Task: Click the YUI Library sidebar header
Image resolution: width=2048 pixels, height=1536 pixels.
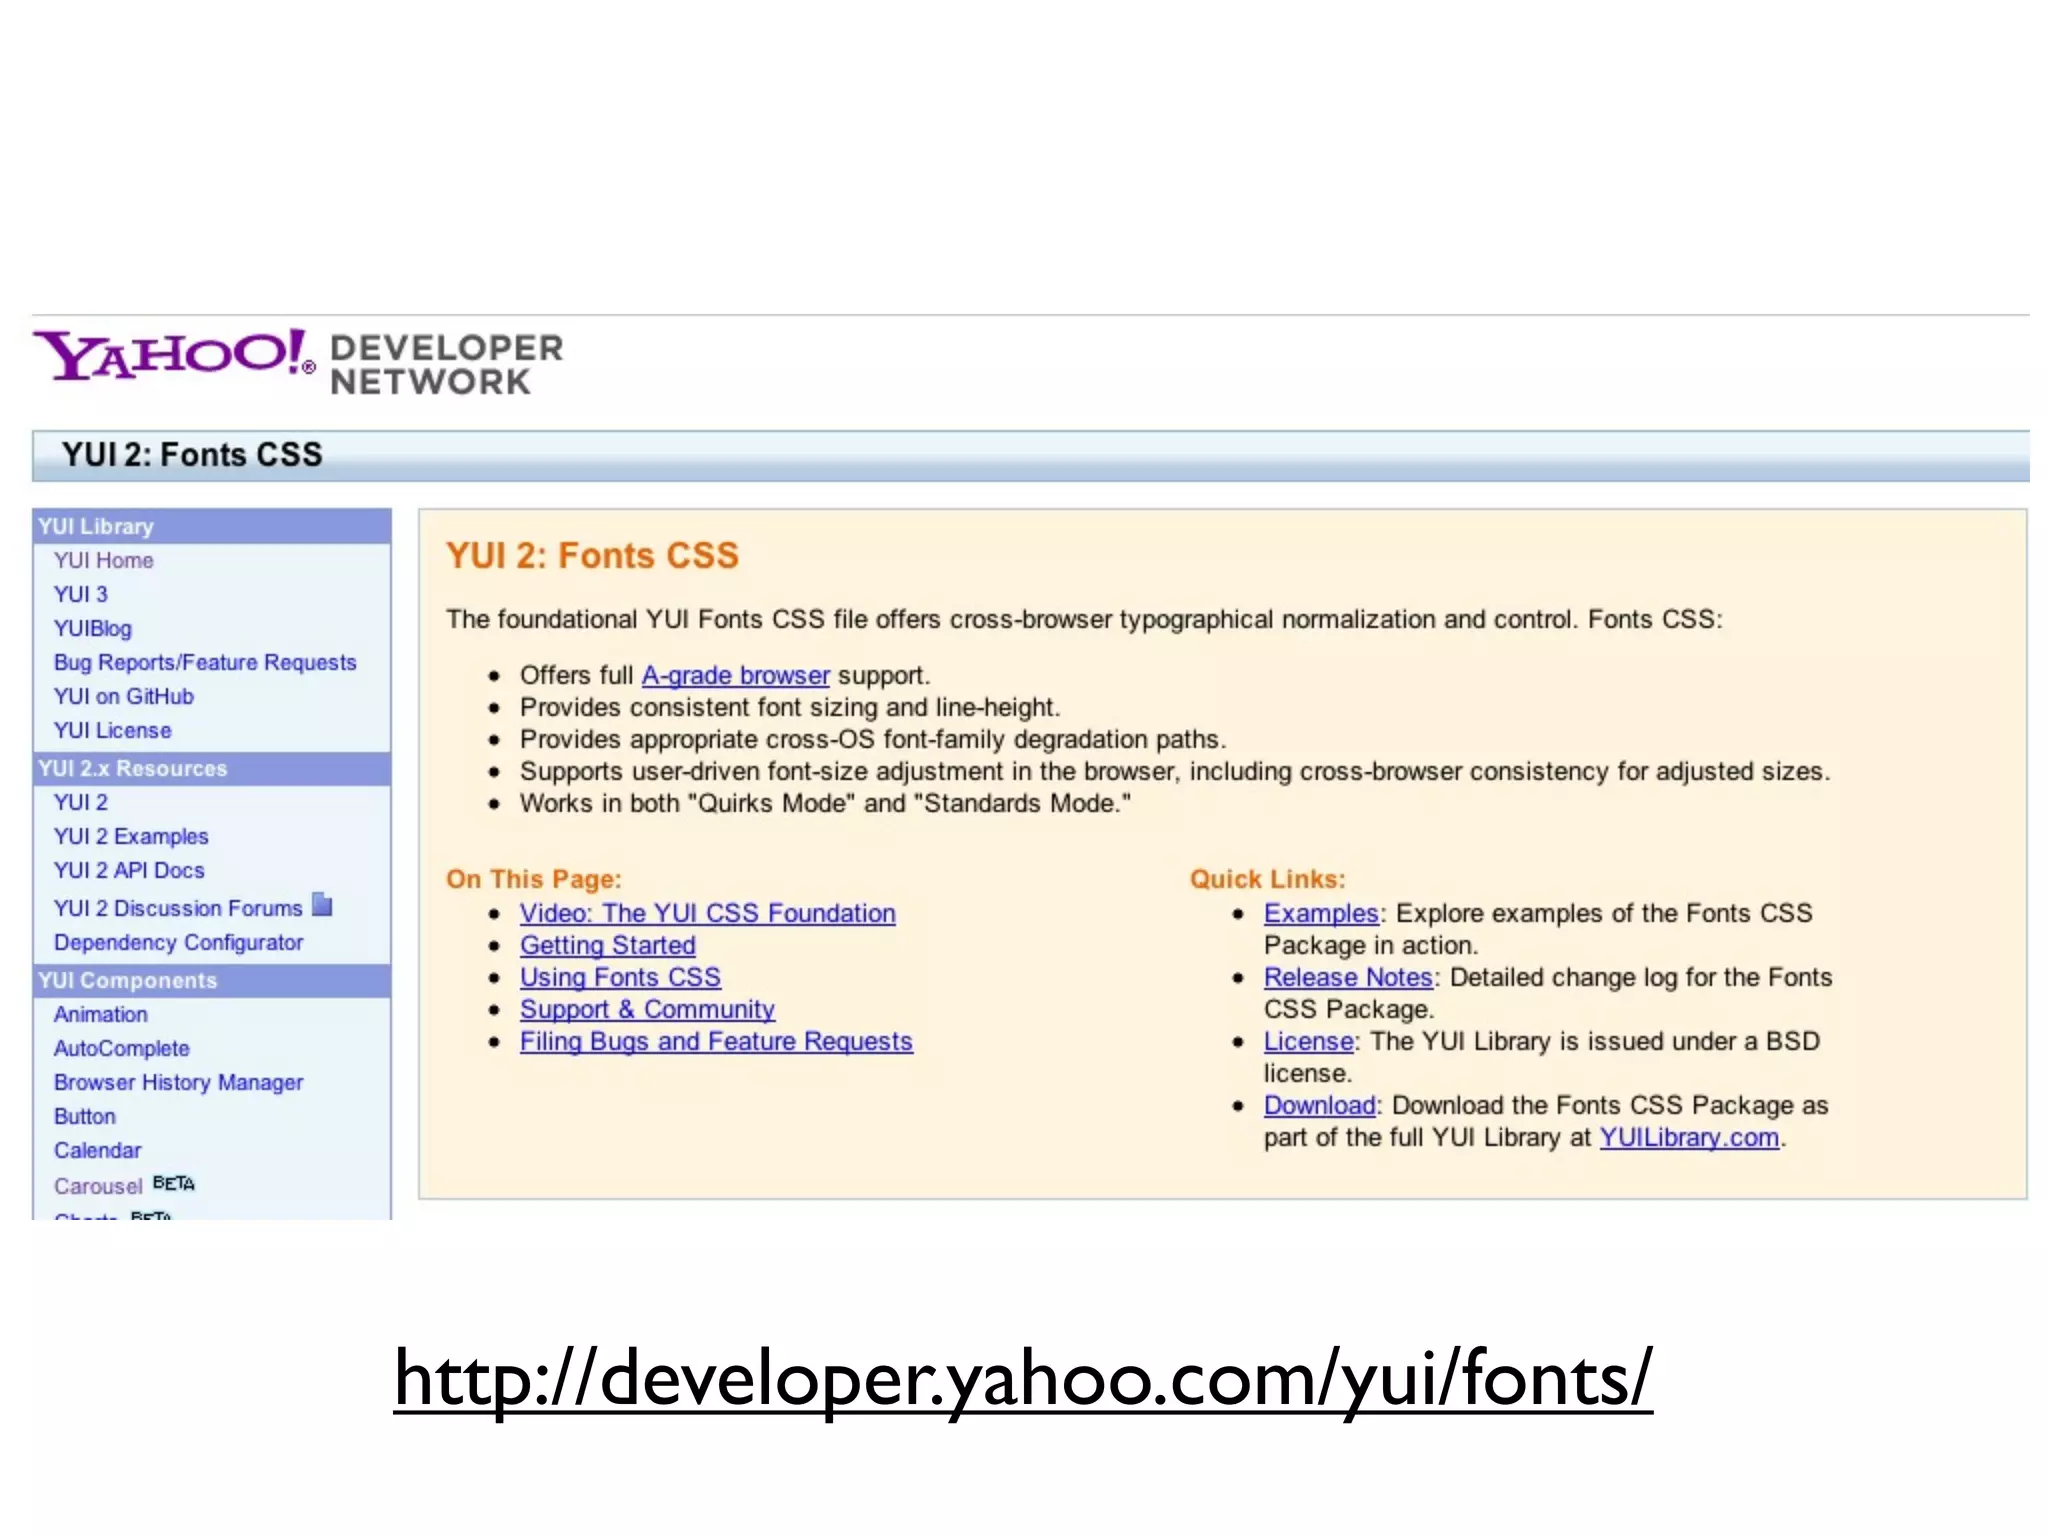Action: click(x=212, y=526)
